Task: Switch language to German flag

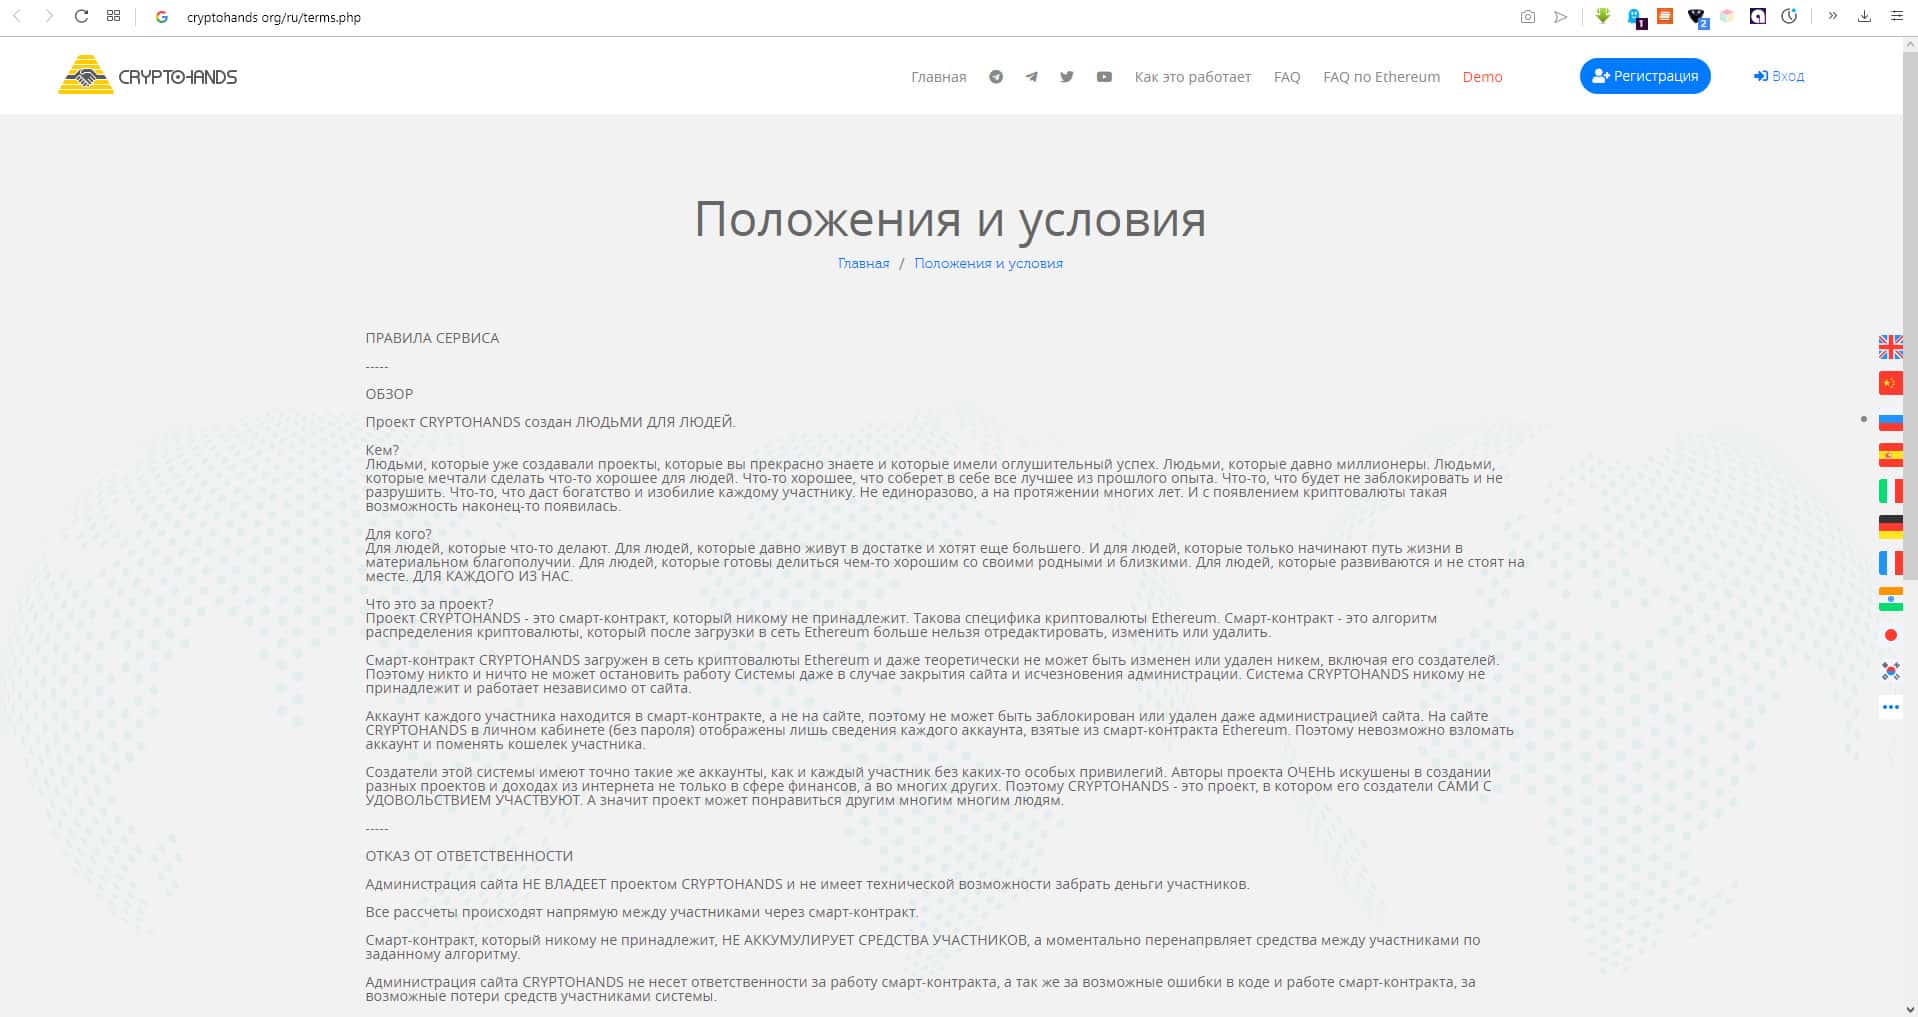Action: (x=1890, y=527)
